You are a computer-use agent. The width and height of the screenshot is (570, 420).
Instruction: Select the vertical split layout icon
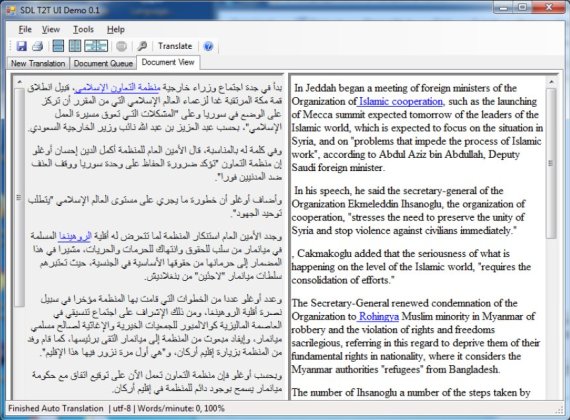[x=75, y=46]
